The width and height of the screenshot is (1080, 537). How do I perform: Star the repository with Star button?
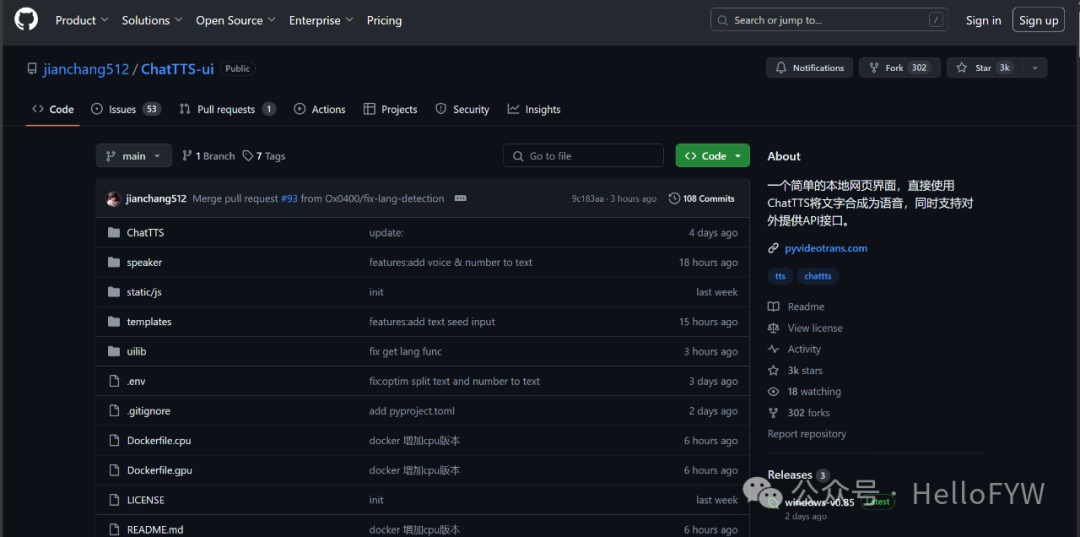click(x=984, y=67)
